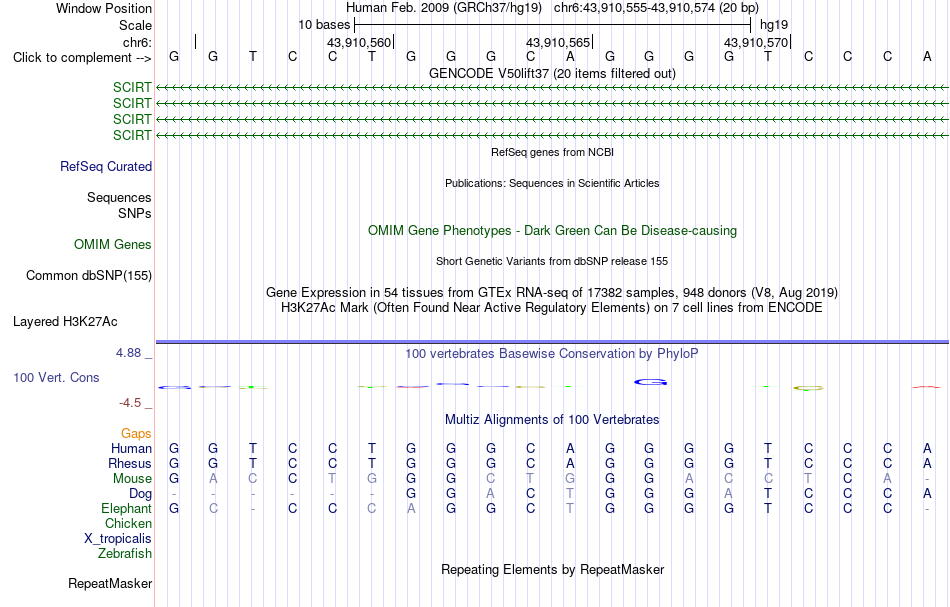This screenshot has height=607, width=950.
Task: Click the -4.5 PhyloP lower scale value
Action: coord(130,403)
